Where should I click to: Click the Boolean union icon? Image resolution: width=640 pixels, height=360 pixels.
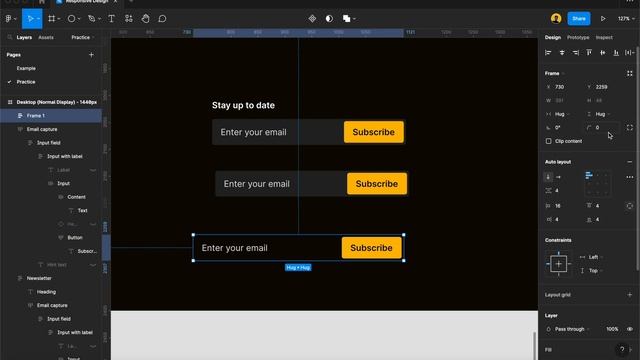point(347,19)
